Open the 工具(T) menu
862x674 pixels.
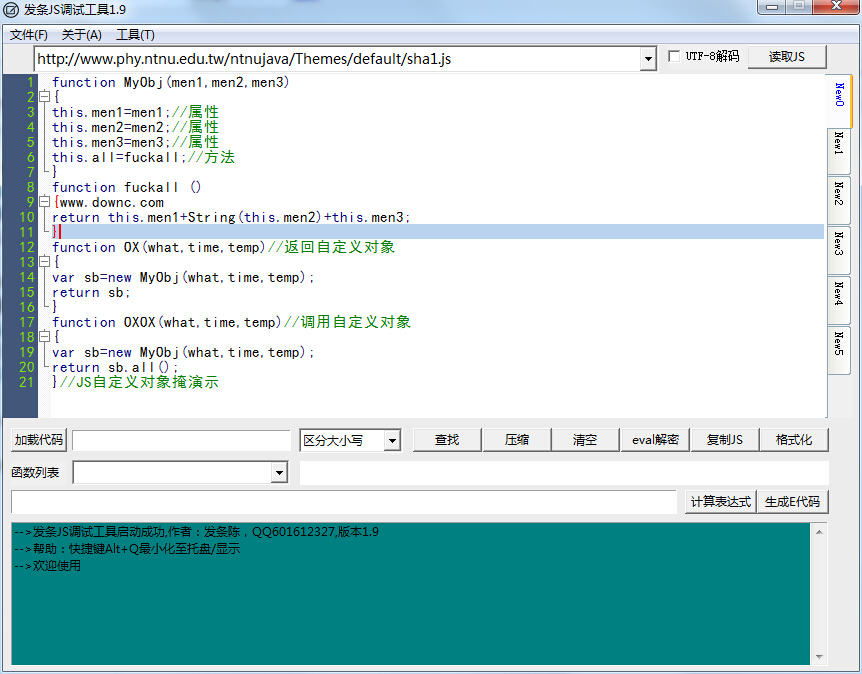pos(138,34)
